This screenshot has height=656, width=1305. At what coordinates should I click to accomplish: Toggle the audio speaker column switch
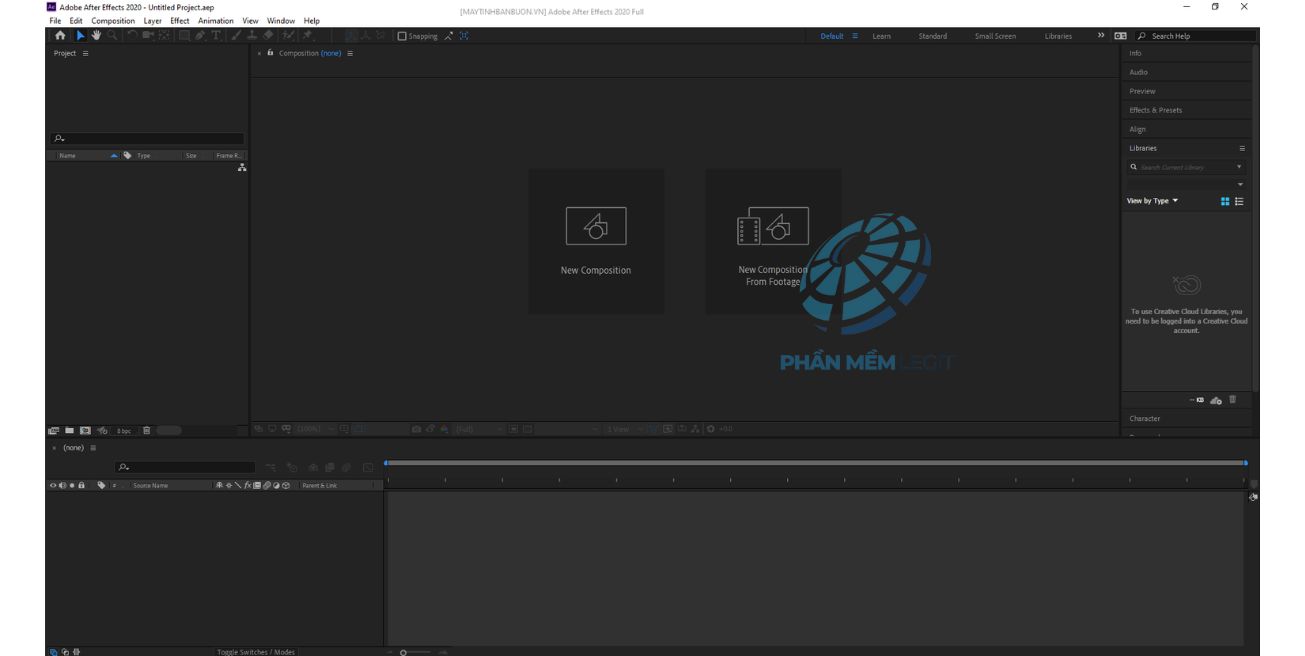pos(62,485)
